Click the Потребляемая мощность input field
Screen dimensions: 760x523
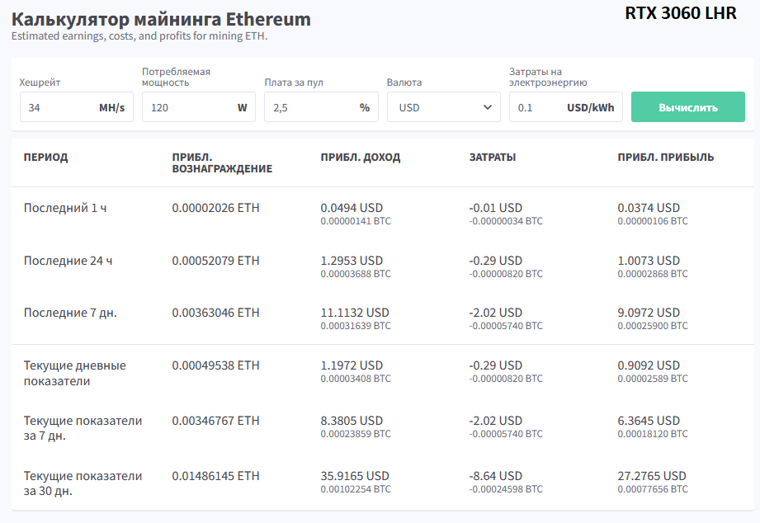pos(185,108)
